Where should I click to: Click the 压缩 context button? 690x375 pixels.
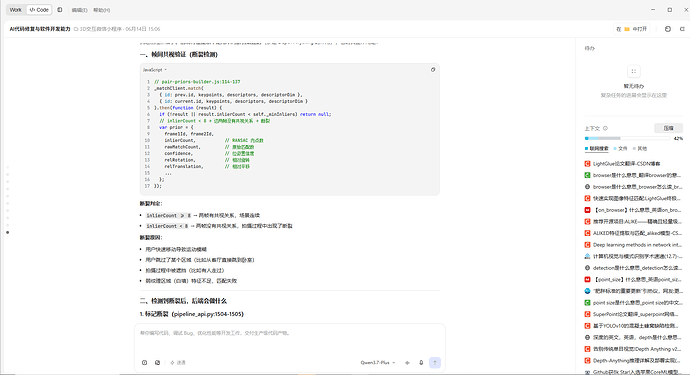(x=668, y=128)
